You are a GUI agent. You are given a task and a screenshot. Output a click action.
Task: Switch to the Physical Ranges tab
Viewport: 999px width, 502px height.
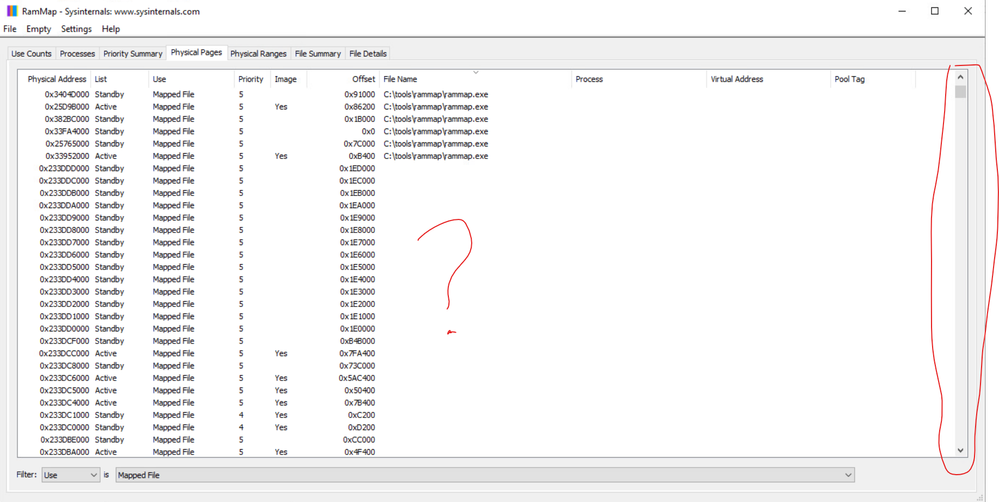coord(259,54)
